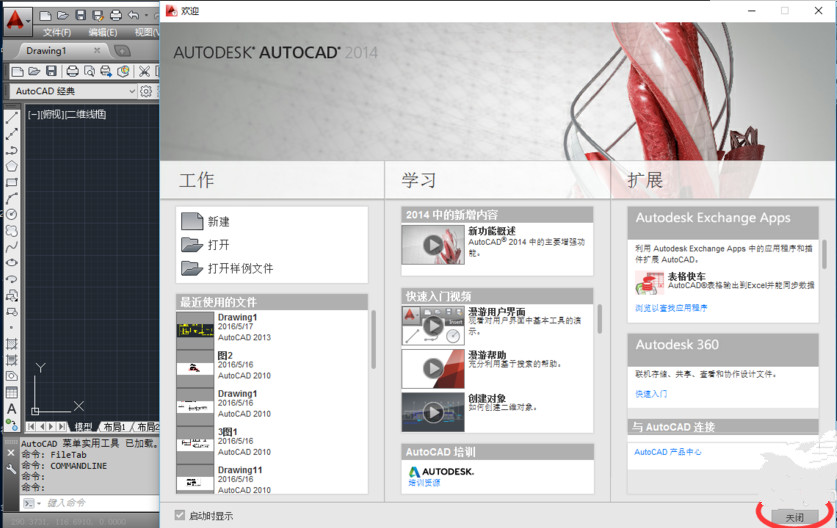Viewport: 837px width, 528px height.
Task: Select the Arc draw tool
Action: [x=12, y=199]
